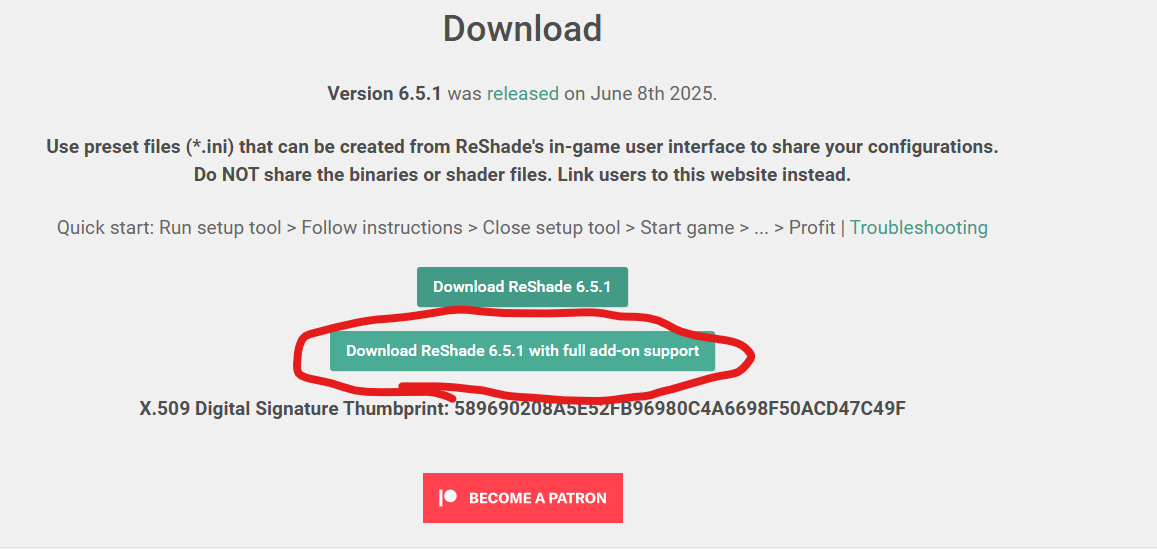Click the 'Follow instructions' step text
1157x550 pixels.
pyautogui.click(x=382, y=227)
